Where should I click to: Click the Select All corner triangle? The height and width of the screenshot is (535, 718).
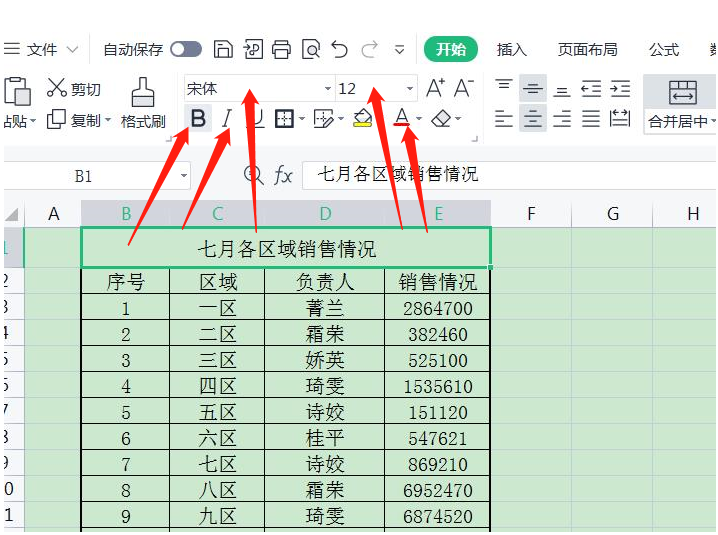[11, 214]
